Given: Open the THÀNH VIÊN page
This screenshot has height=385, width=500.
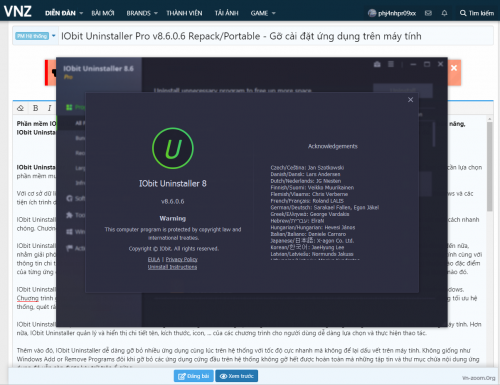Looking at the screenshot, I should click(x=184, y=13).
